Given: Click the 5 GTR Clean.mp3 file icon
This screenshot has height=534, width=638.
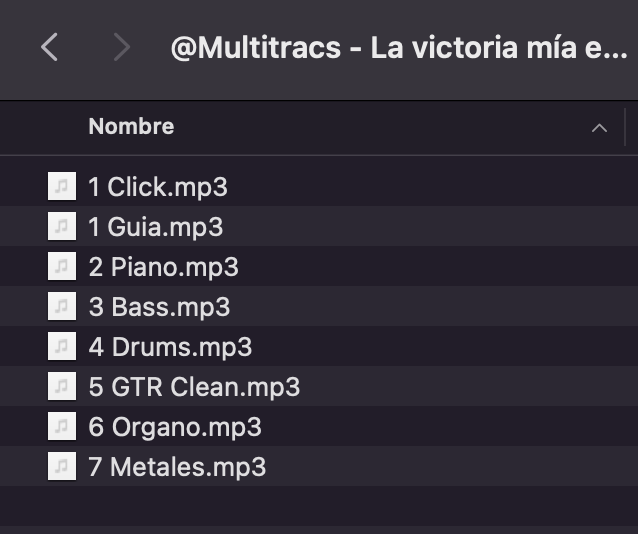Looking at the screenshot, I should [62, 387].
